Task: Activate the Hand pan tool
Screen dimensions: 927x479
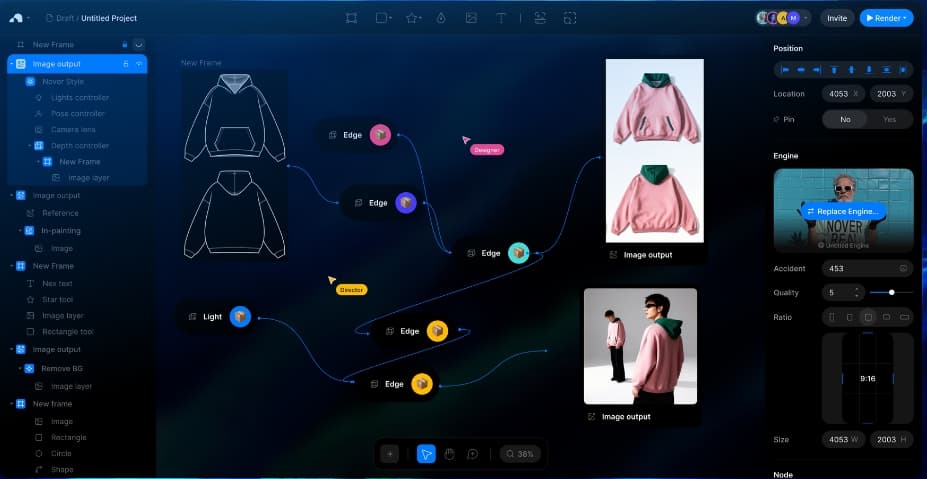Action: click(x=449, y=454)
